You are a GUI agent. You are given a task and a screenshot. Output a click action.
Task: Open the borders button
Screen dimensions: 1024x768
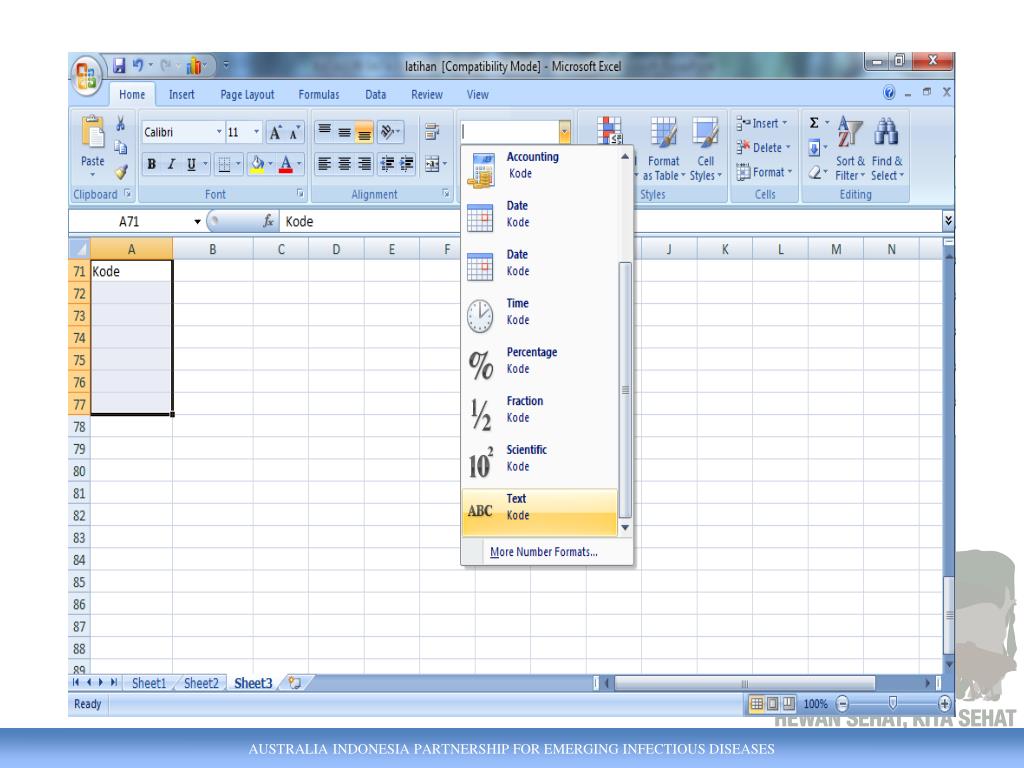(224, 164)
